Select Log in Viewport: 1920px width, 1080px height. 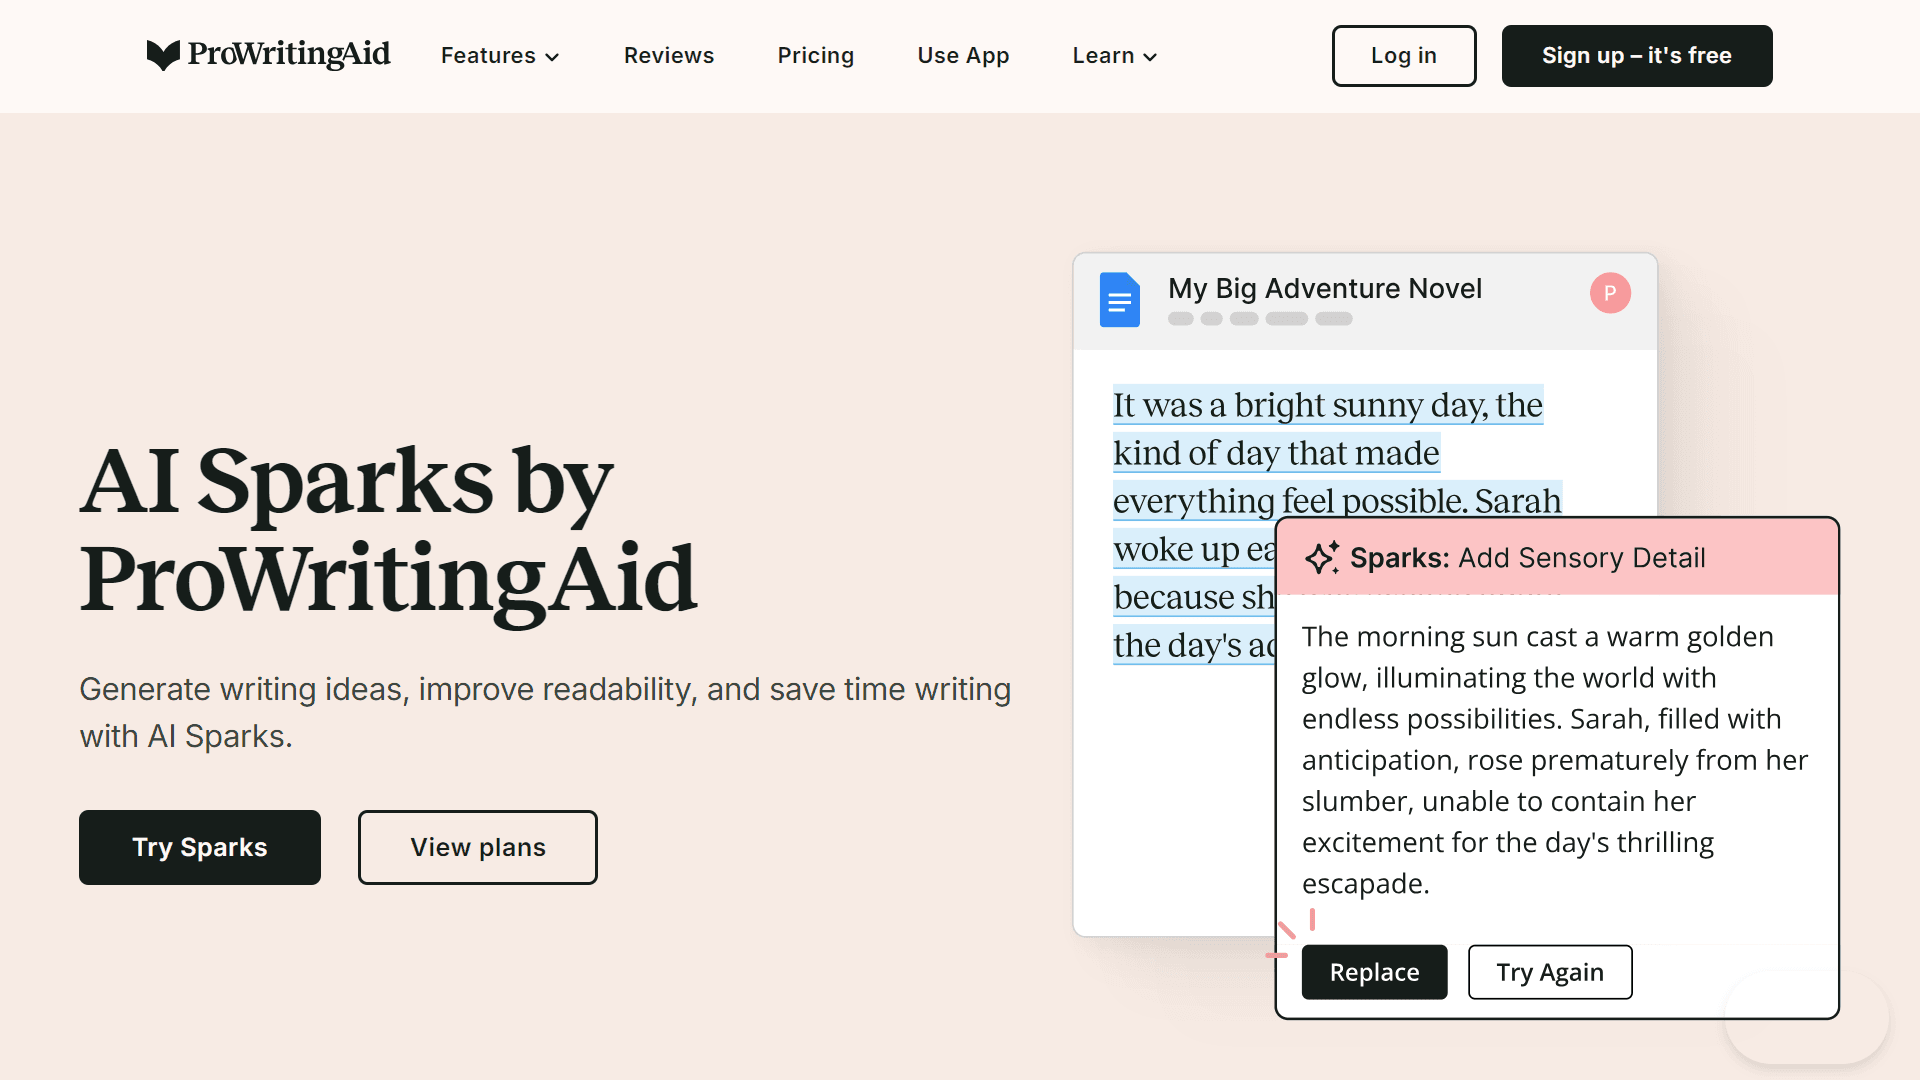(1403, 56)
